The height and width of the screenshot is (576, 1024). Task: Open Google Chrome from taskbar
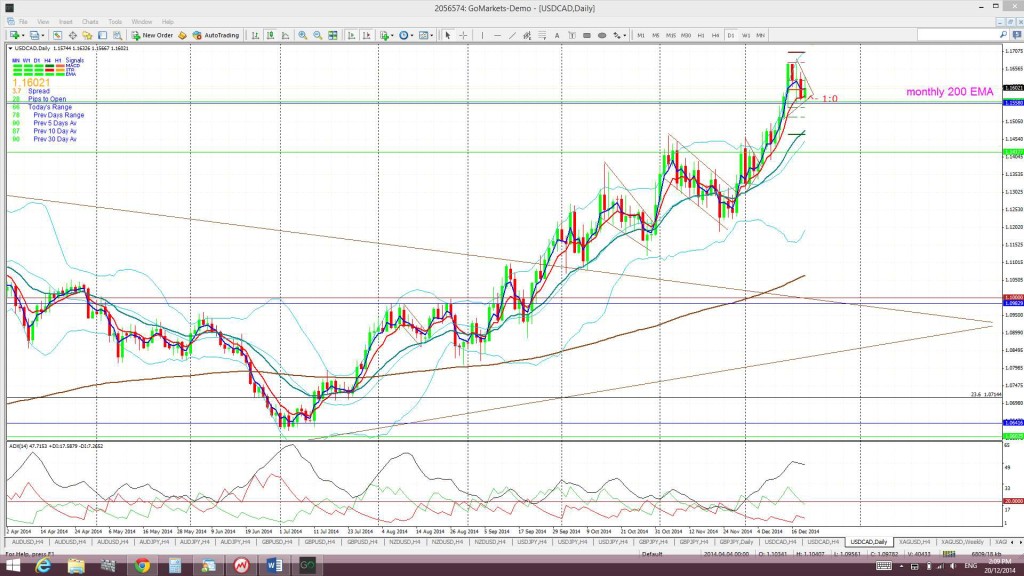(x=142, y=566)
